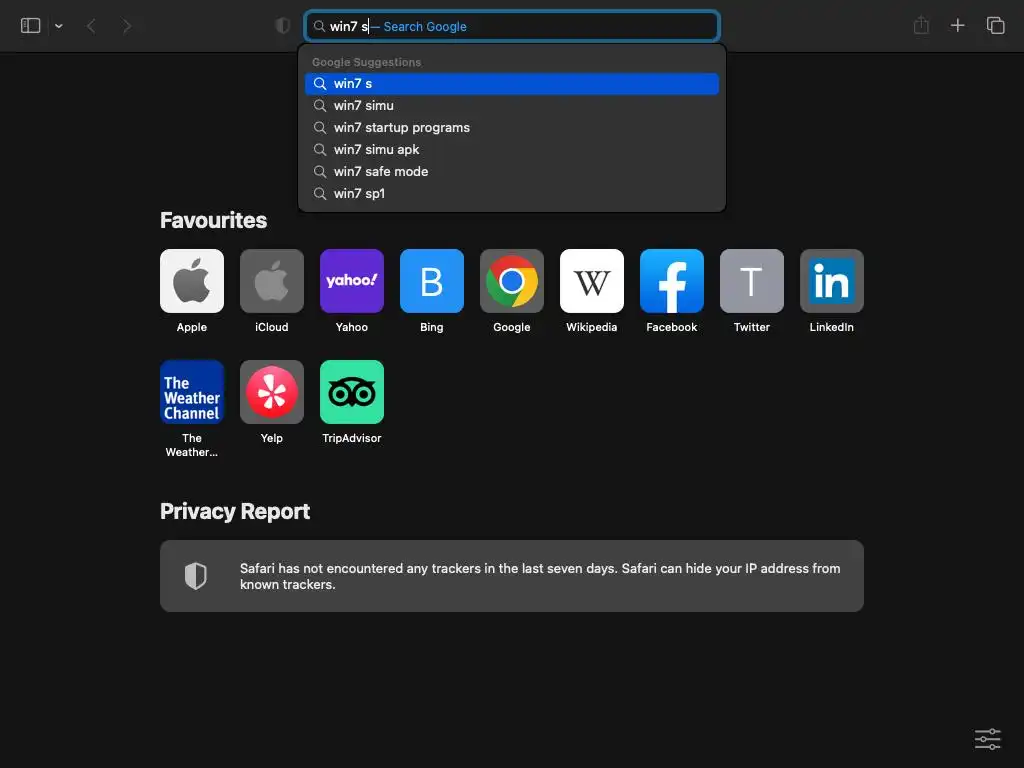Go forward to the next page

tap(127, 26)
